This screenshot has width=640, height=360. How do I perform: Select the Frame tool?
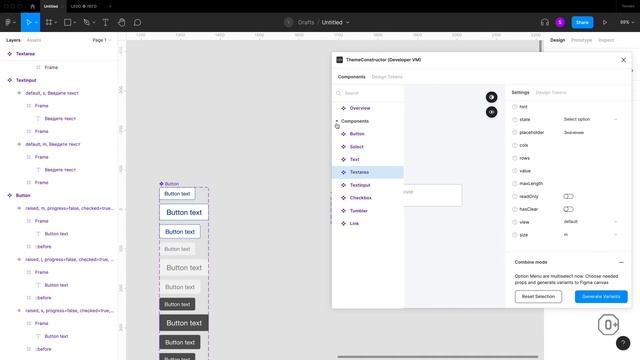tap(49, 22)
